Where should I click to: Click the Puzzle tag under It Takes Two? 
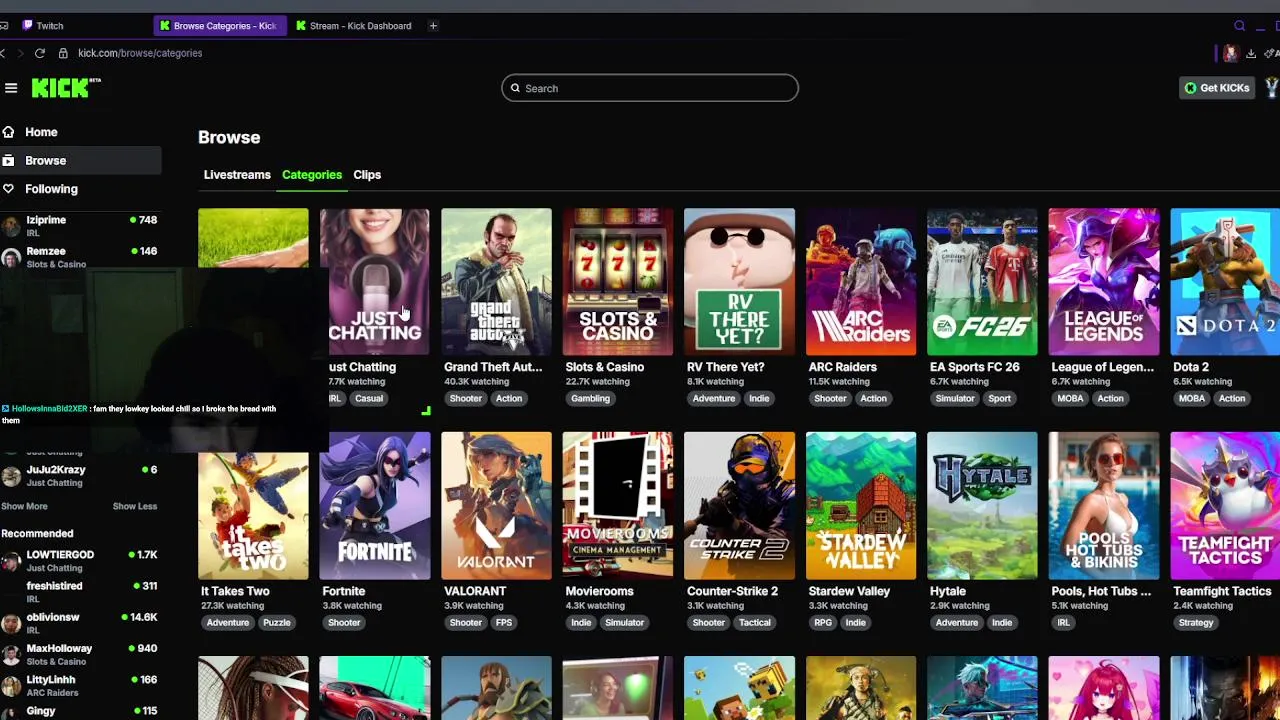pyautogui.click(x=277, y=622)
